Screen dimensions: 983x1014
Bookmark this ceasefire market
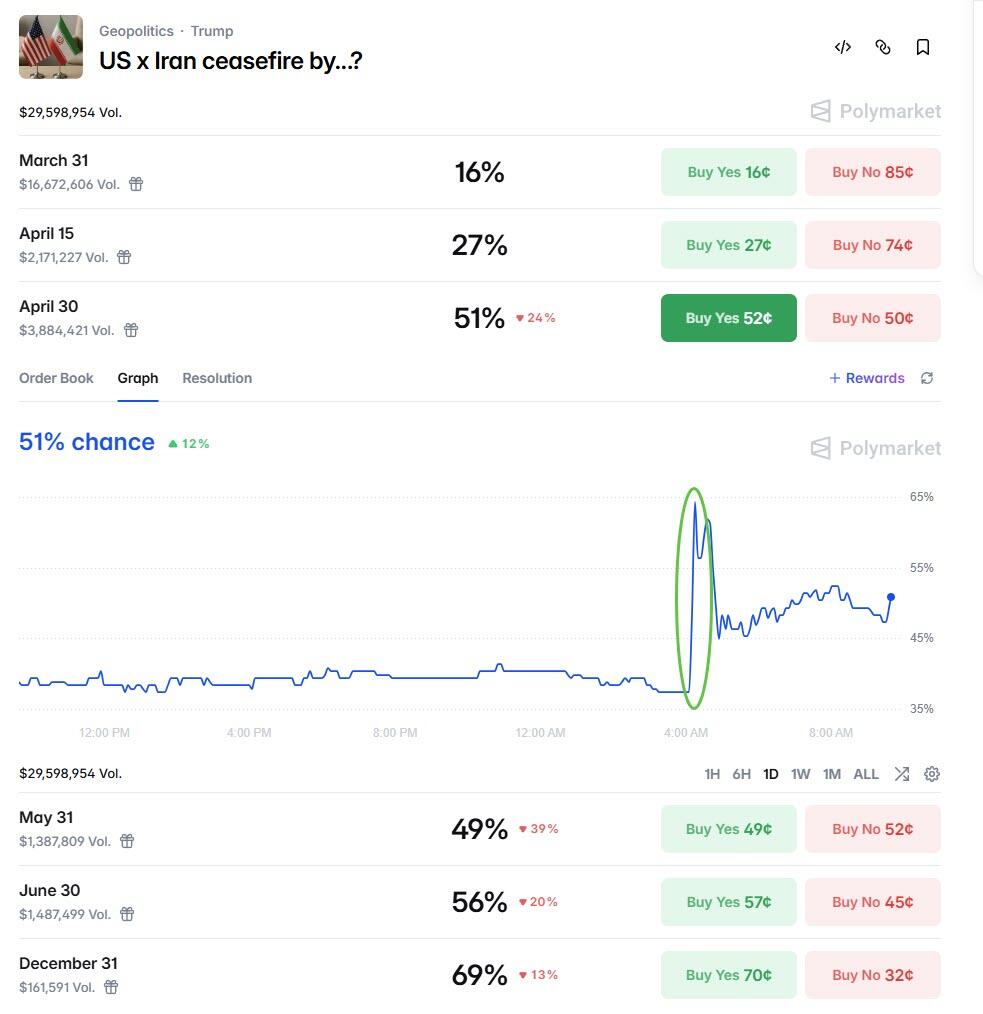click(923, 47)
